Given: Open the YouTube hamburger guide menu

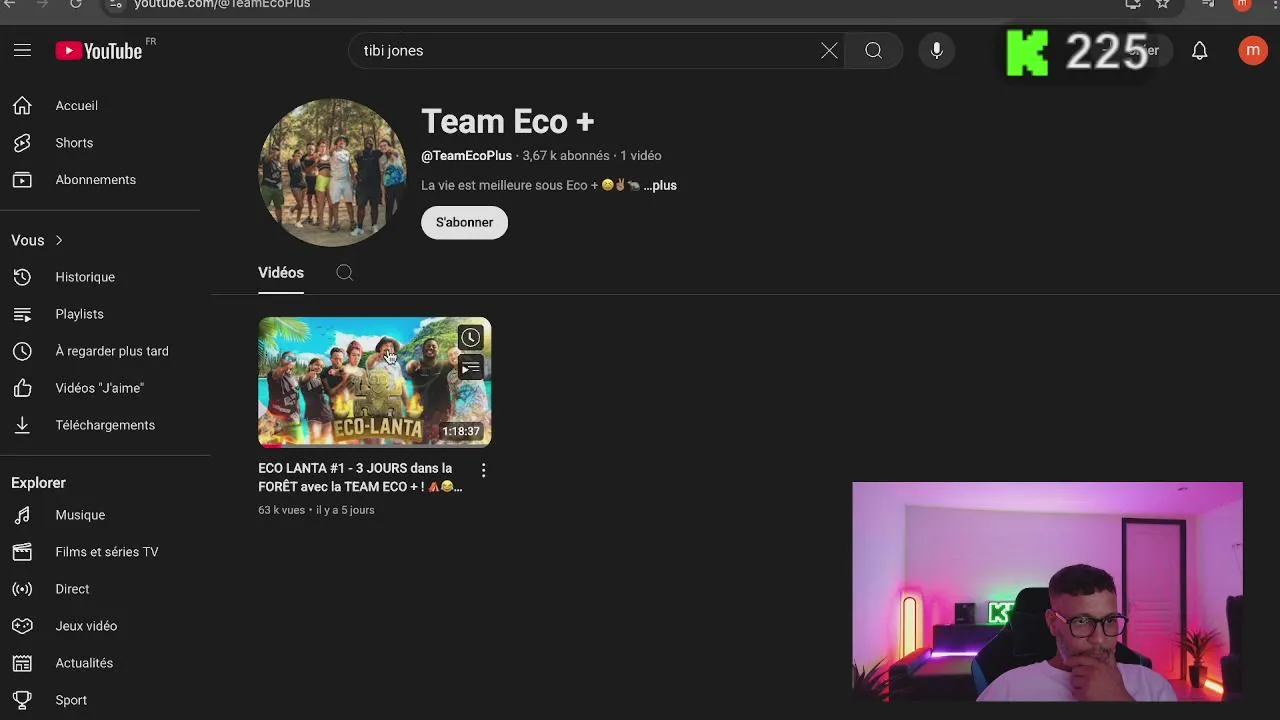Looking at the screenshot, I should tap(22, 50).
